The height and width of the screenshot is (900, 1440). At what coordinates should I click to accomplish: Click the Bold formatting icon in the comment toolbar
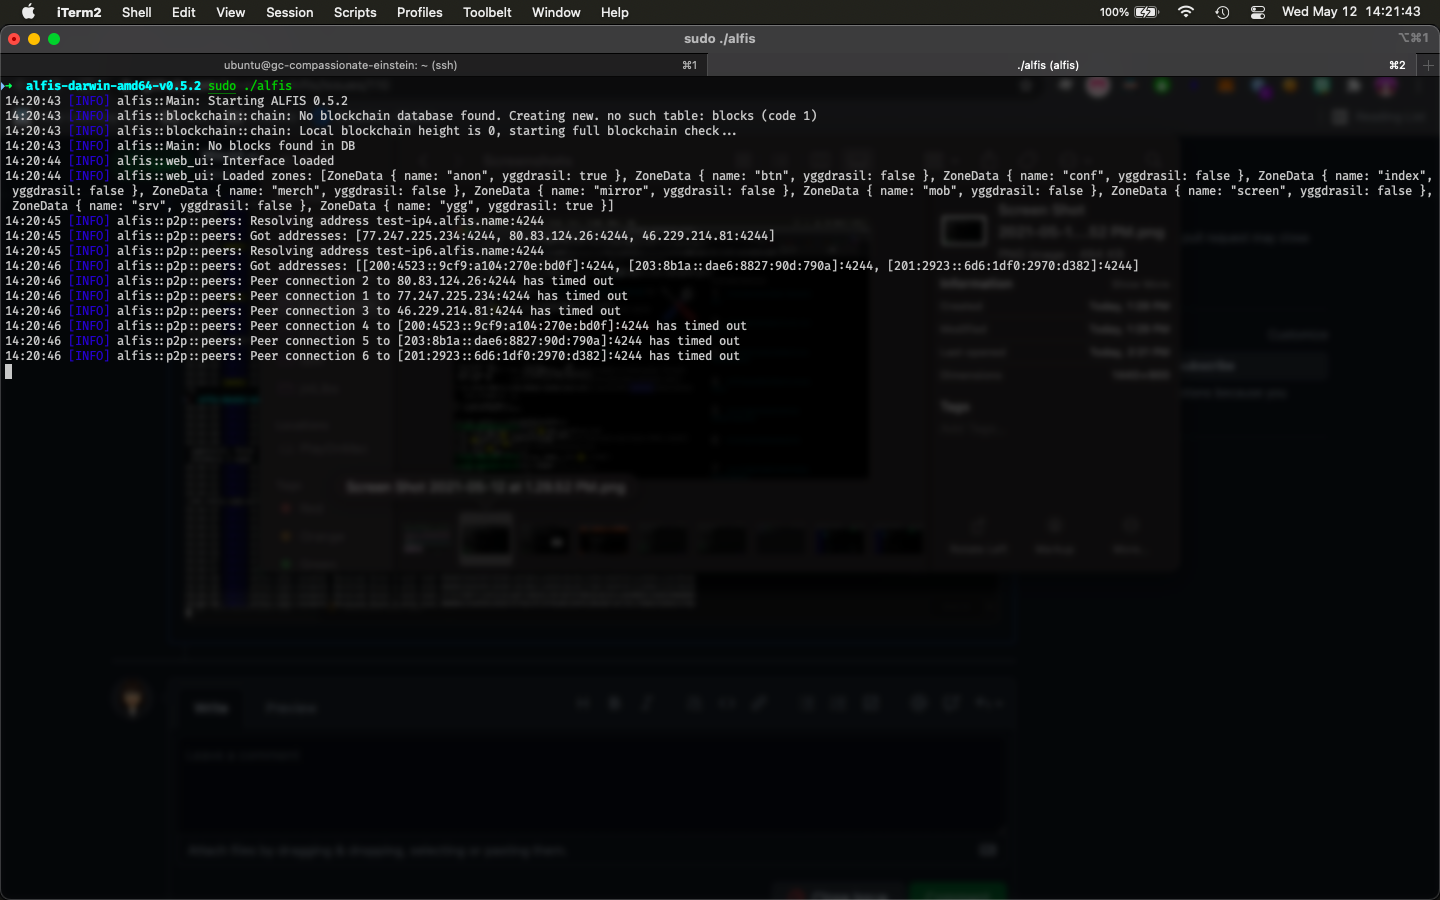pos(614,703)
